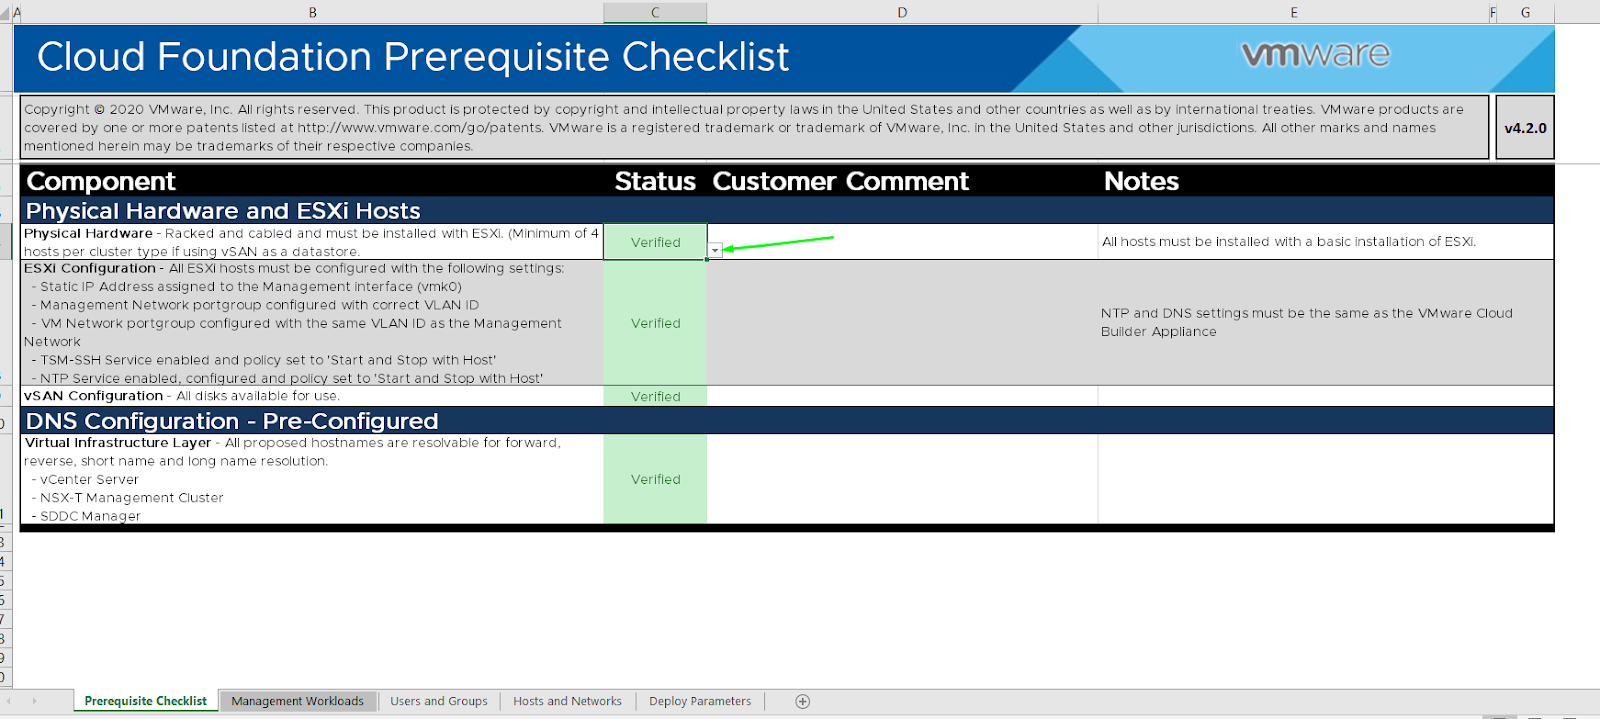
Task: Open the Users and Groups sheet tab
Action: point(439,701)
